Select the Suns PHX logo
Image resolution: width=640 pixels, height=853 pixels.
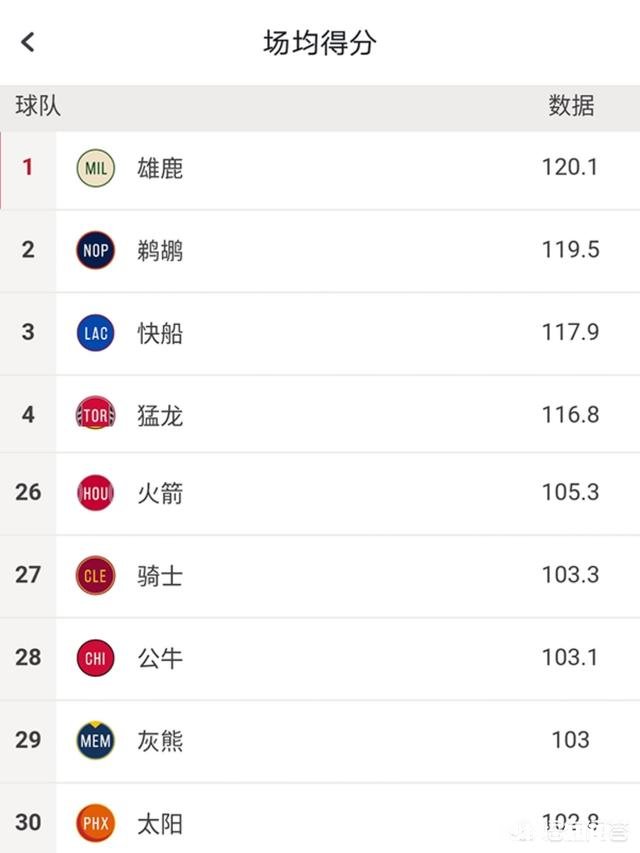coord(94,823)
